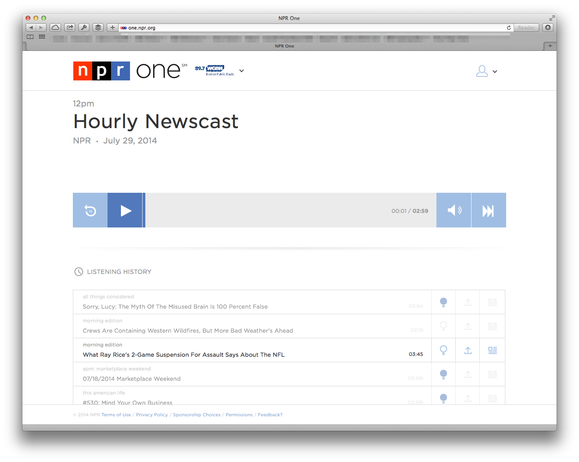Click the key-shaped toolbar button
The image size is (579, 462).
pos(84,28)
